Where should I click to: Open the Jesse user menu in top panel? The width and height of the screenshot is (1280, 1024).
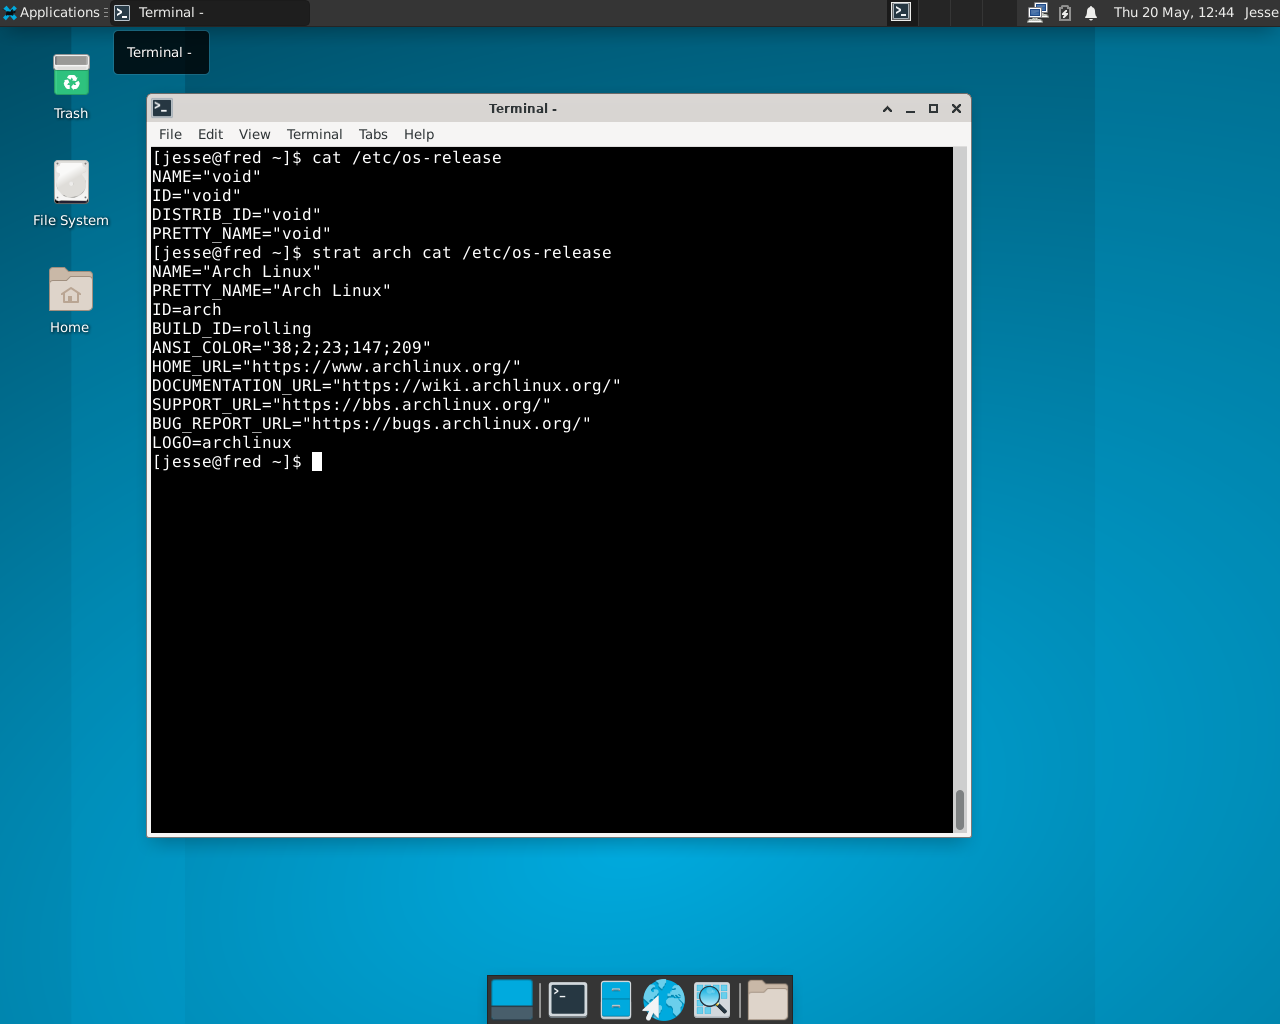[1261, 12]
